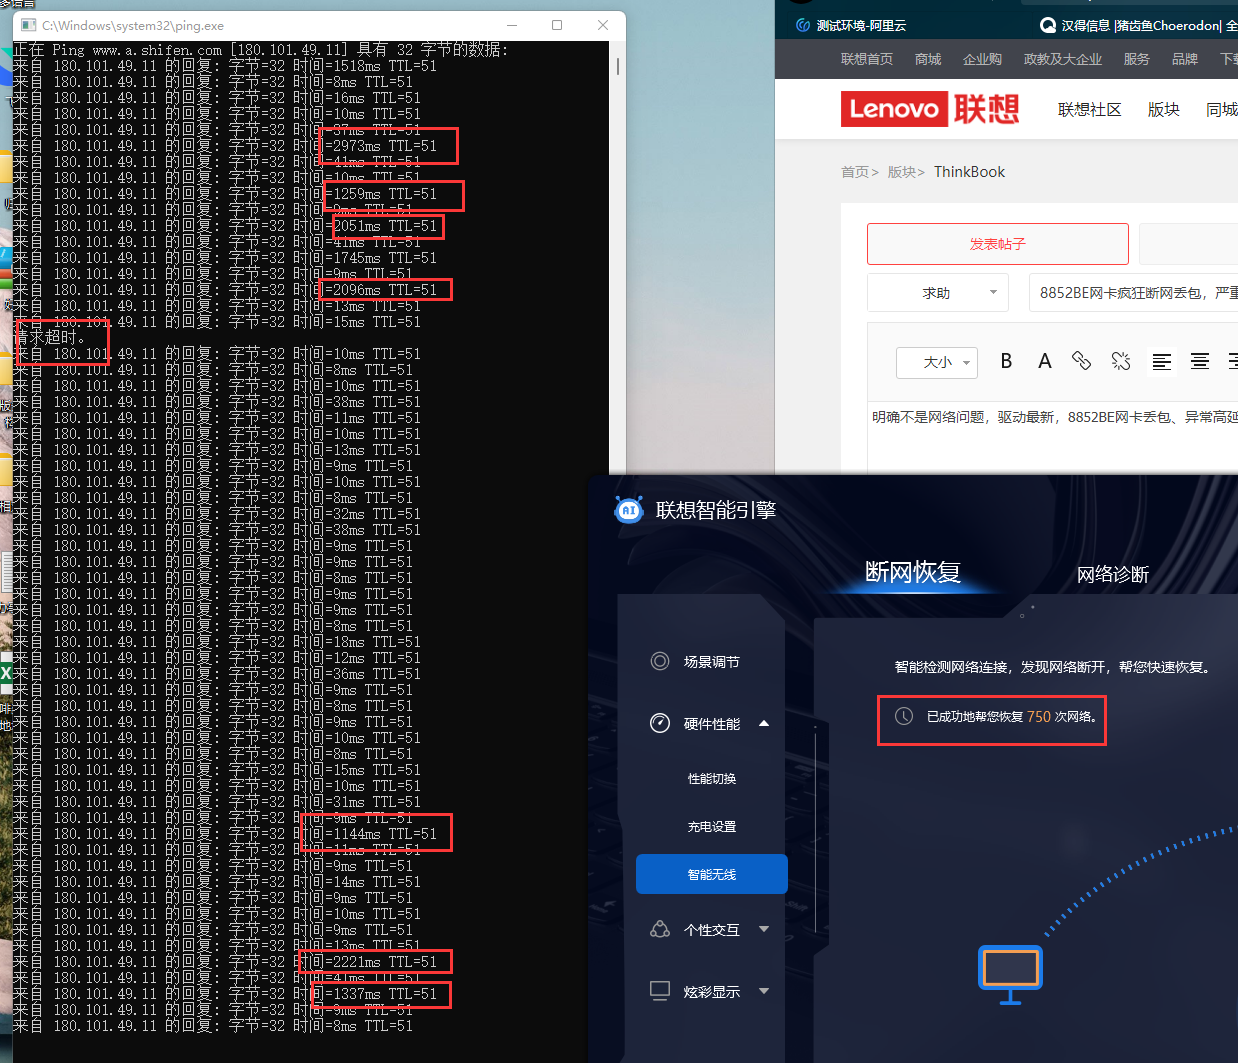Screen dimensions: 1238x1063
Task: Click the 联想智能引擎 title text
Action: pyautogui.click(x=716, y=510)
